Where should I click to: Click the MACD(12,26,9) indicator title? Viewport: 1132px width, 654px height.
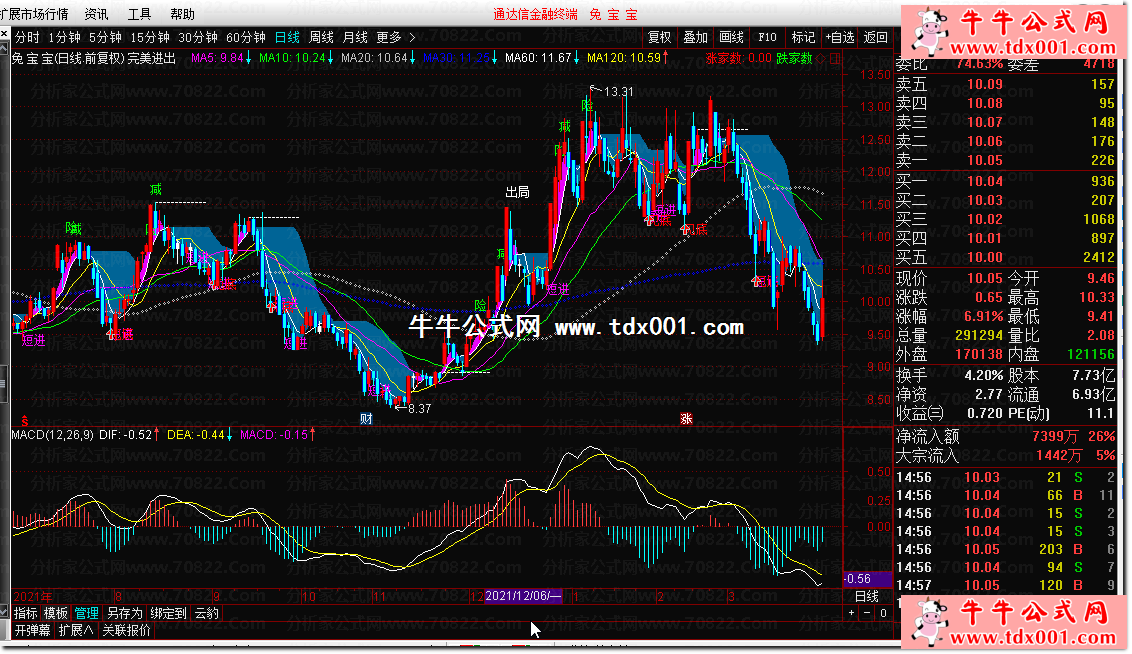[53, 435]
